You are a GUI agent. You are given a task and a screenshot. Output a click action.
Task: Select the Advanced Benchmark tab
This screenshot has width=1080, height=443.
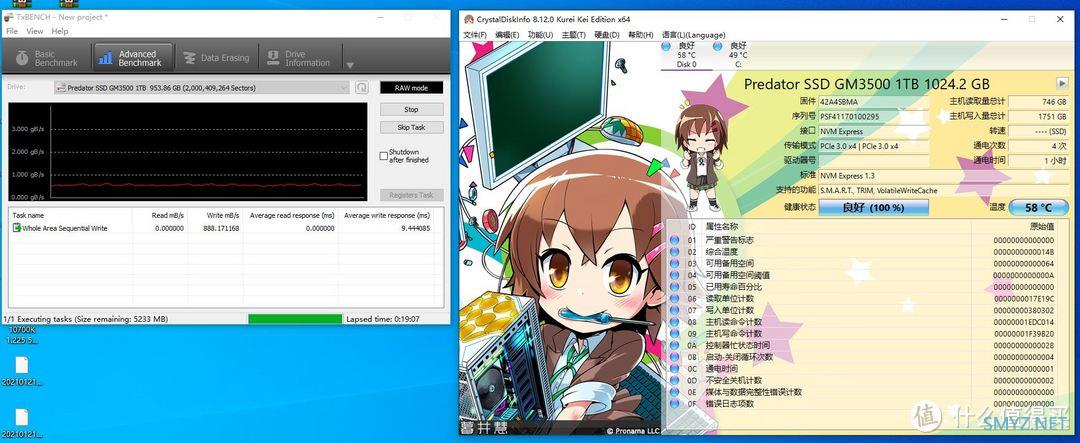(x=132, y=58)
